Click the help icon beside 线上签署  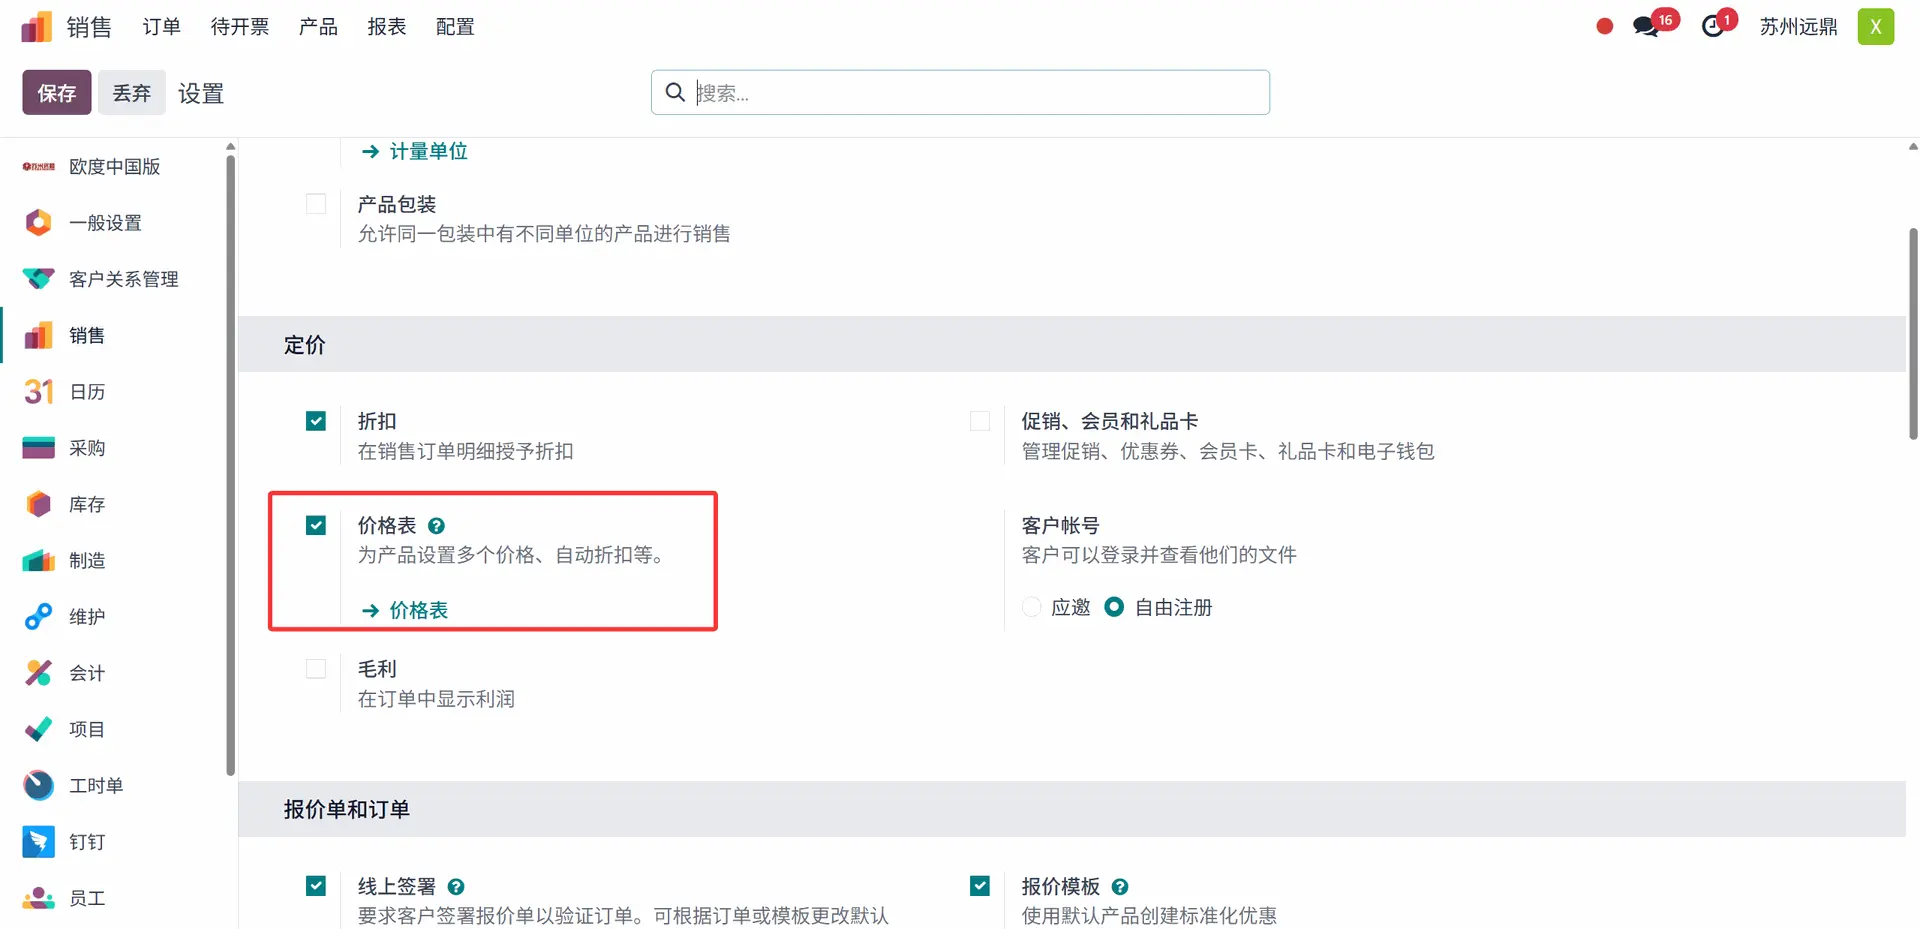(456, 887)
